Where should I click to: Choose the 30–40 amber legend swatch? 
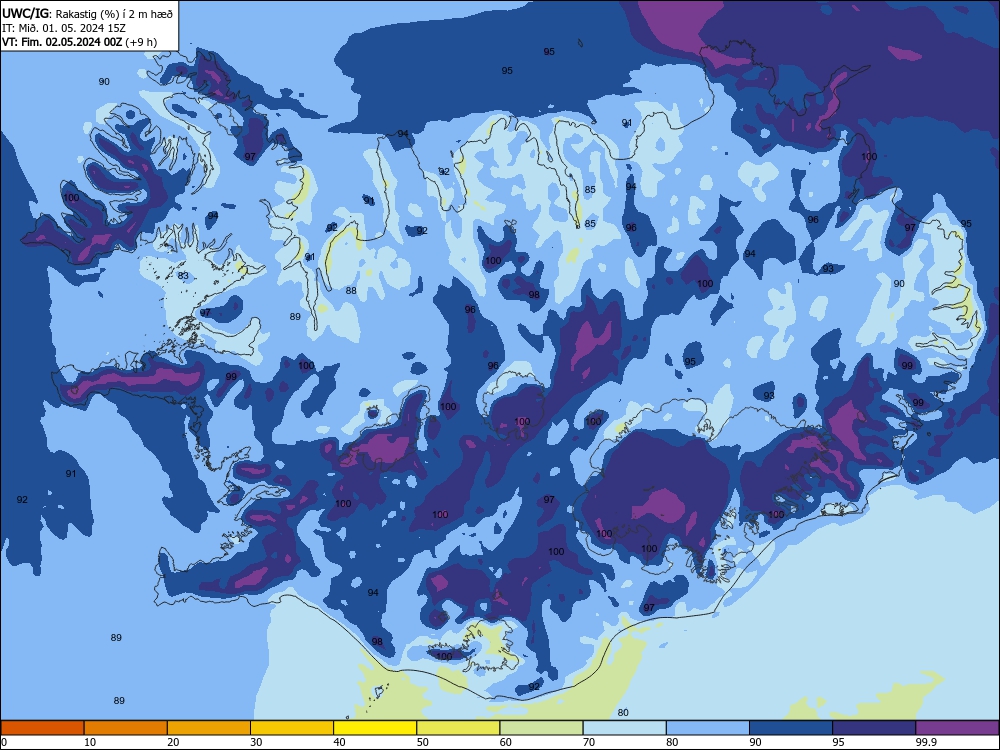[292, 728]
